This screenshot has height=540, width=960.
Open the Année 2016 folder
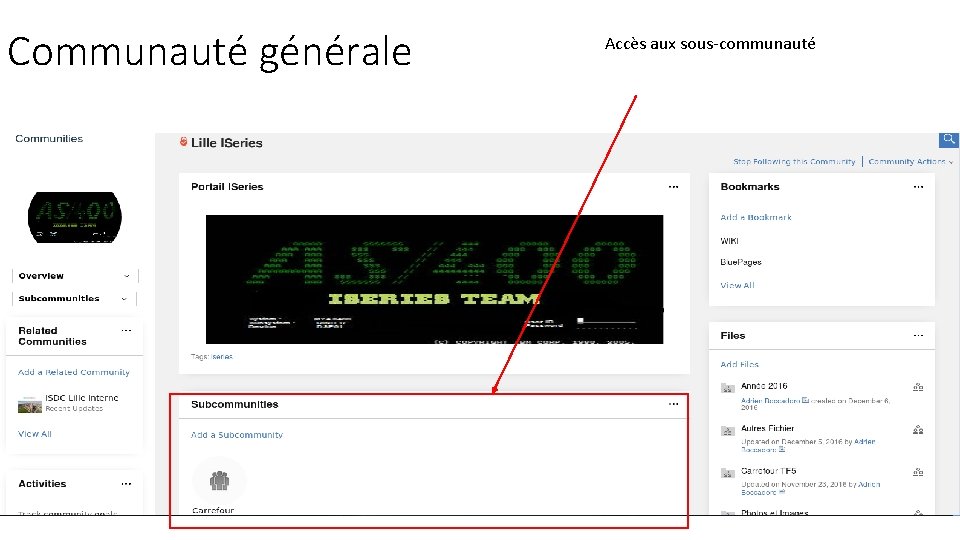(x=764, y=386)
